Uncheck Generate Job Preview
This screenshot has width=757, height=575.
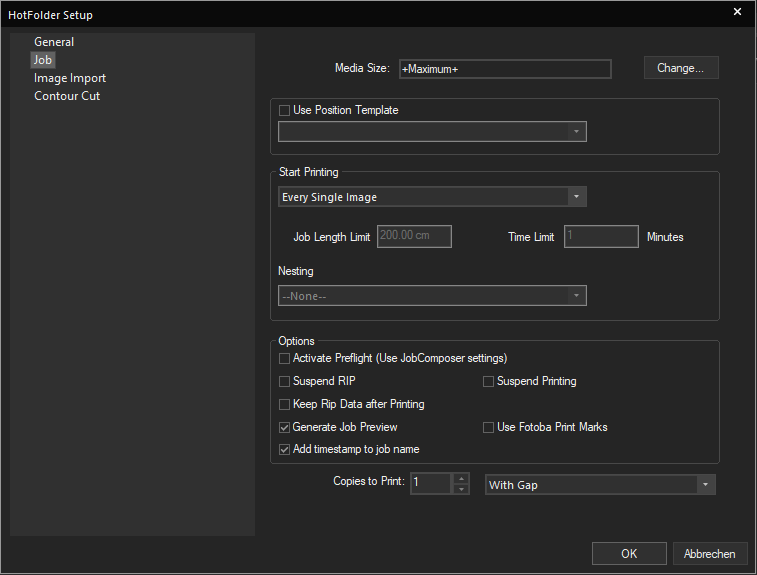point(284,428)
